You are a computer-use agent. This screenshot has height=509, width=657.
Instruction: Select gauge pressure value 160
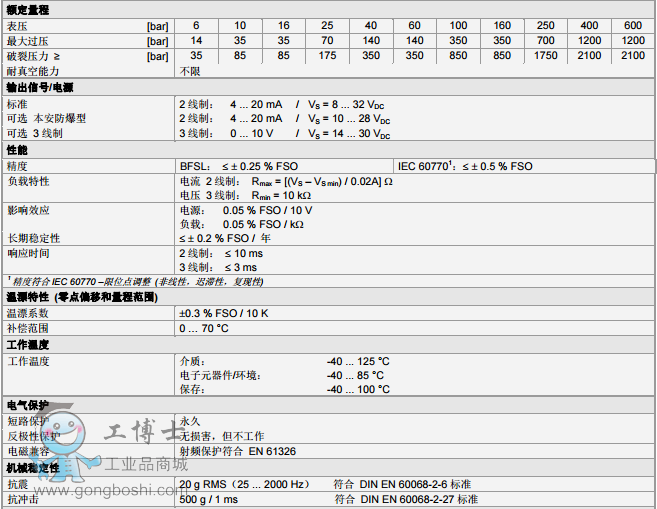point(502,26)
